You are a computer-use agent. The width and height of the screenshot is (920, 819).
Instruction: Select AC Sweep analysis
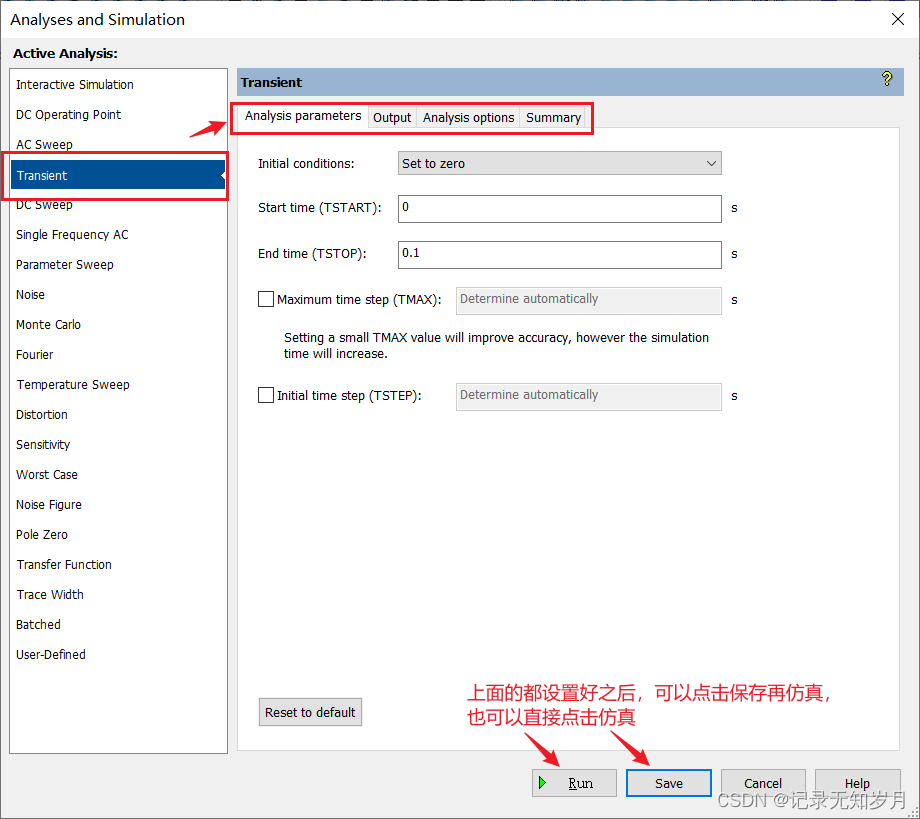point(118,144)
